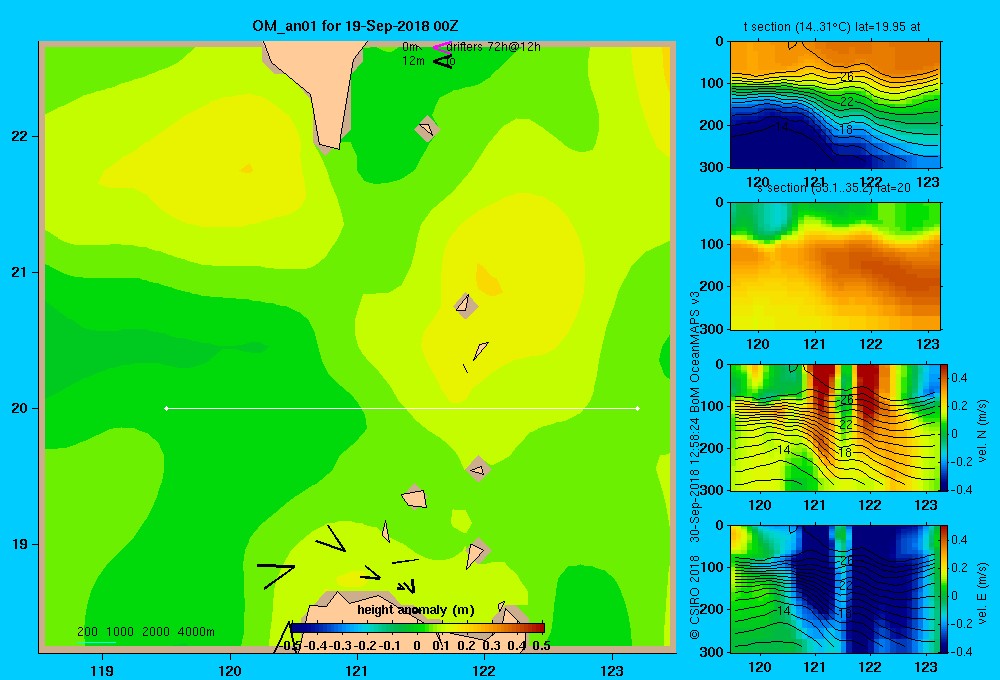Click the vel. E velocity colorbar strip
Viewport: 1000px width, 680px height.
point(945,588)
